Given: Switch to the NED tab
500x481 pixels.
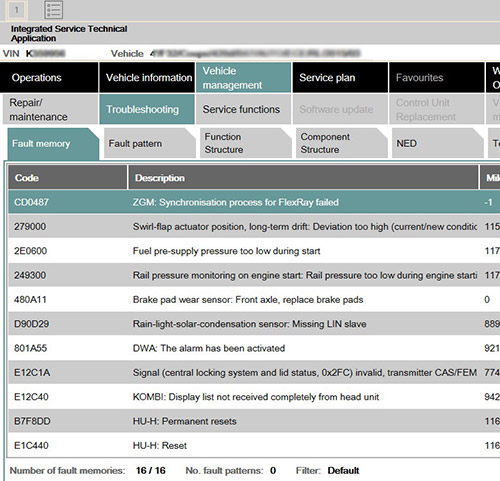Looking at the screenshot, I should 438,144.
